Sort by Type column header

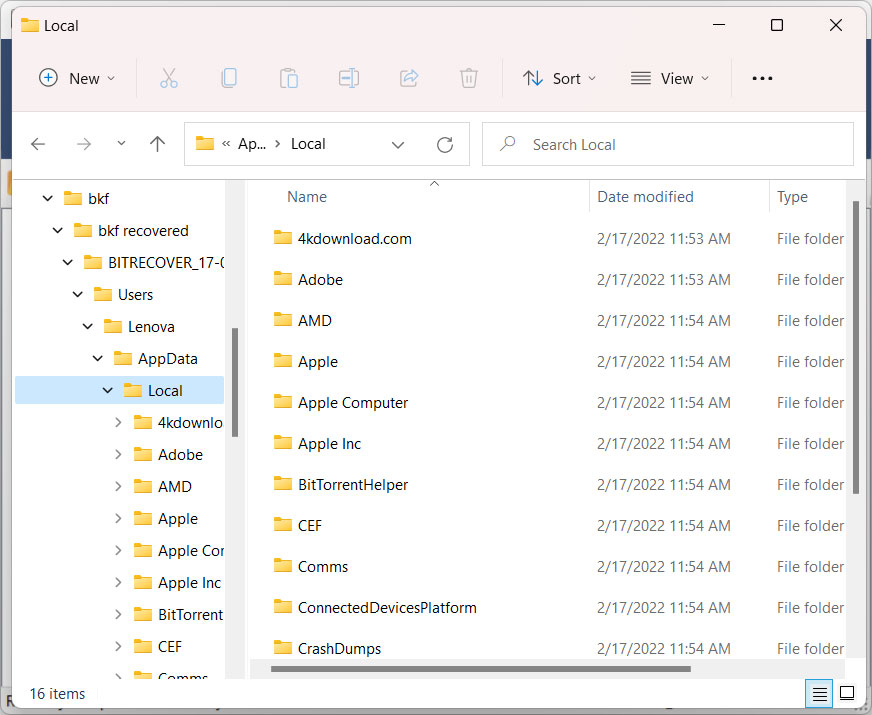coord(792,197)
